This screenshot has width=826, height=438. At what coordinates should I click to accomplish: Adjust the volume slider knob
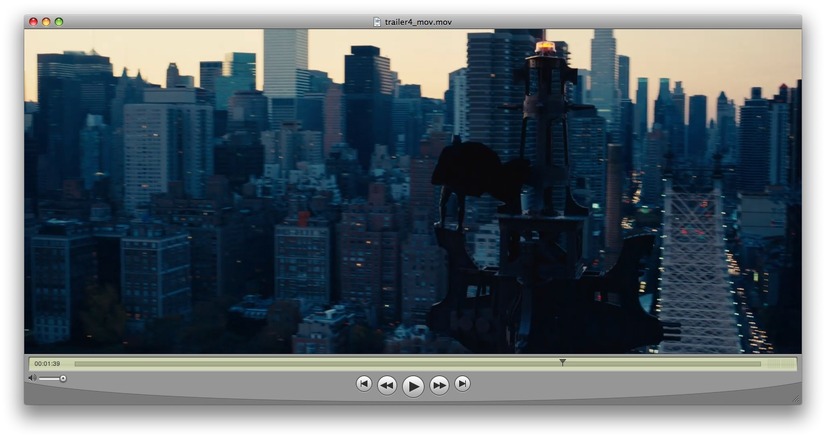(63, 378)
